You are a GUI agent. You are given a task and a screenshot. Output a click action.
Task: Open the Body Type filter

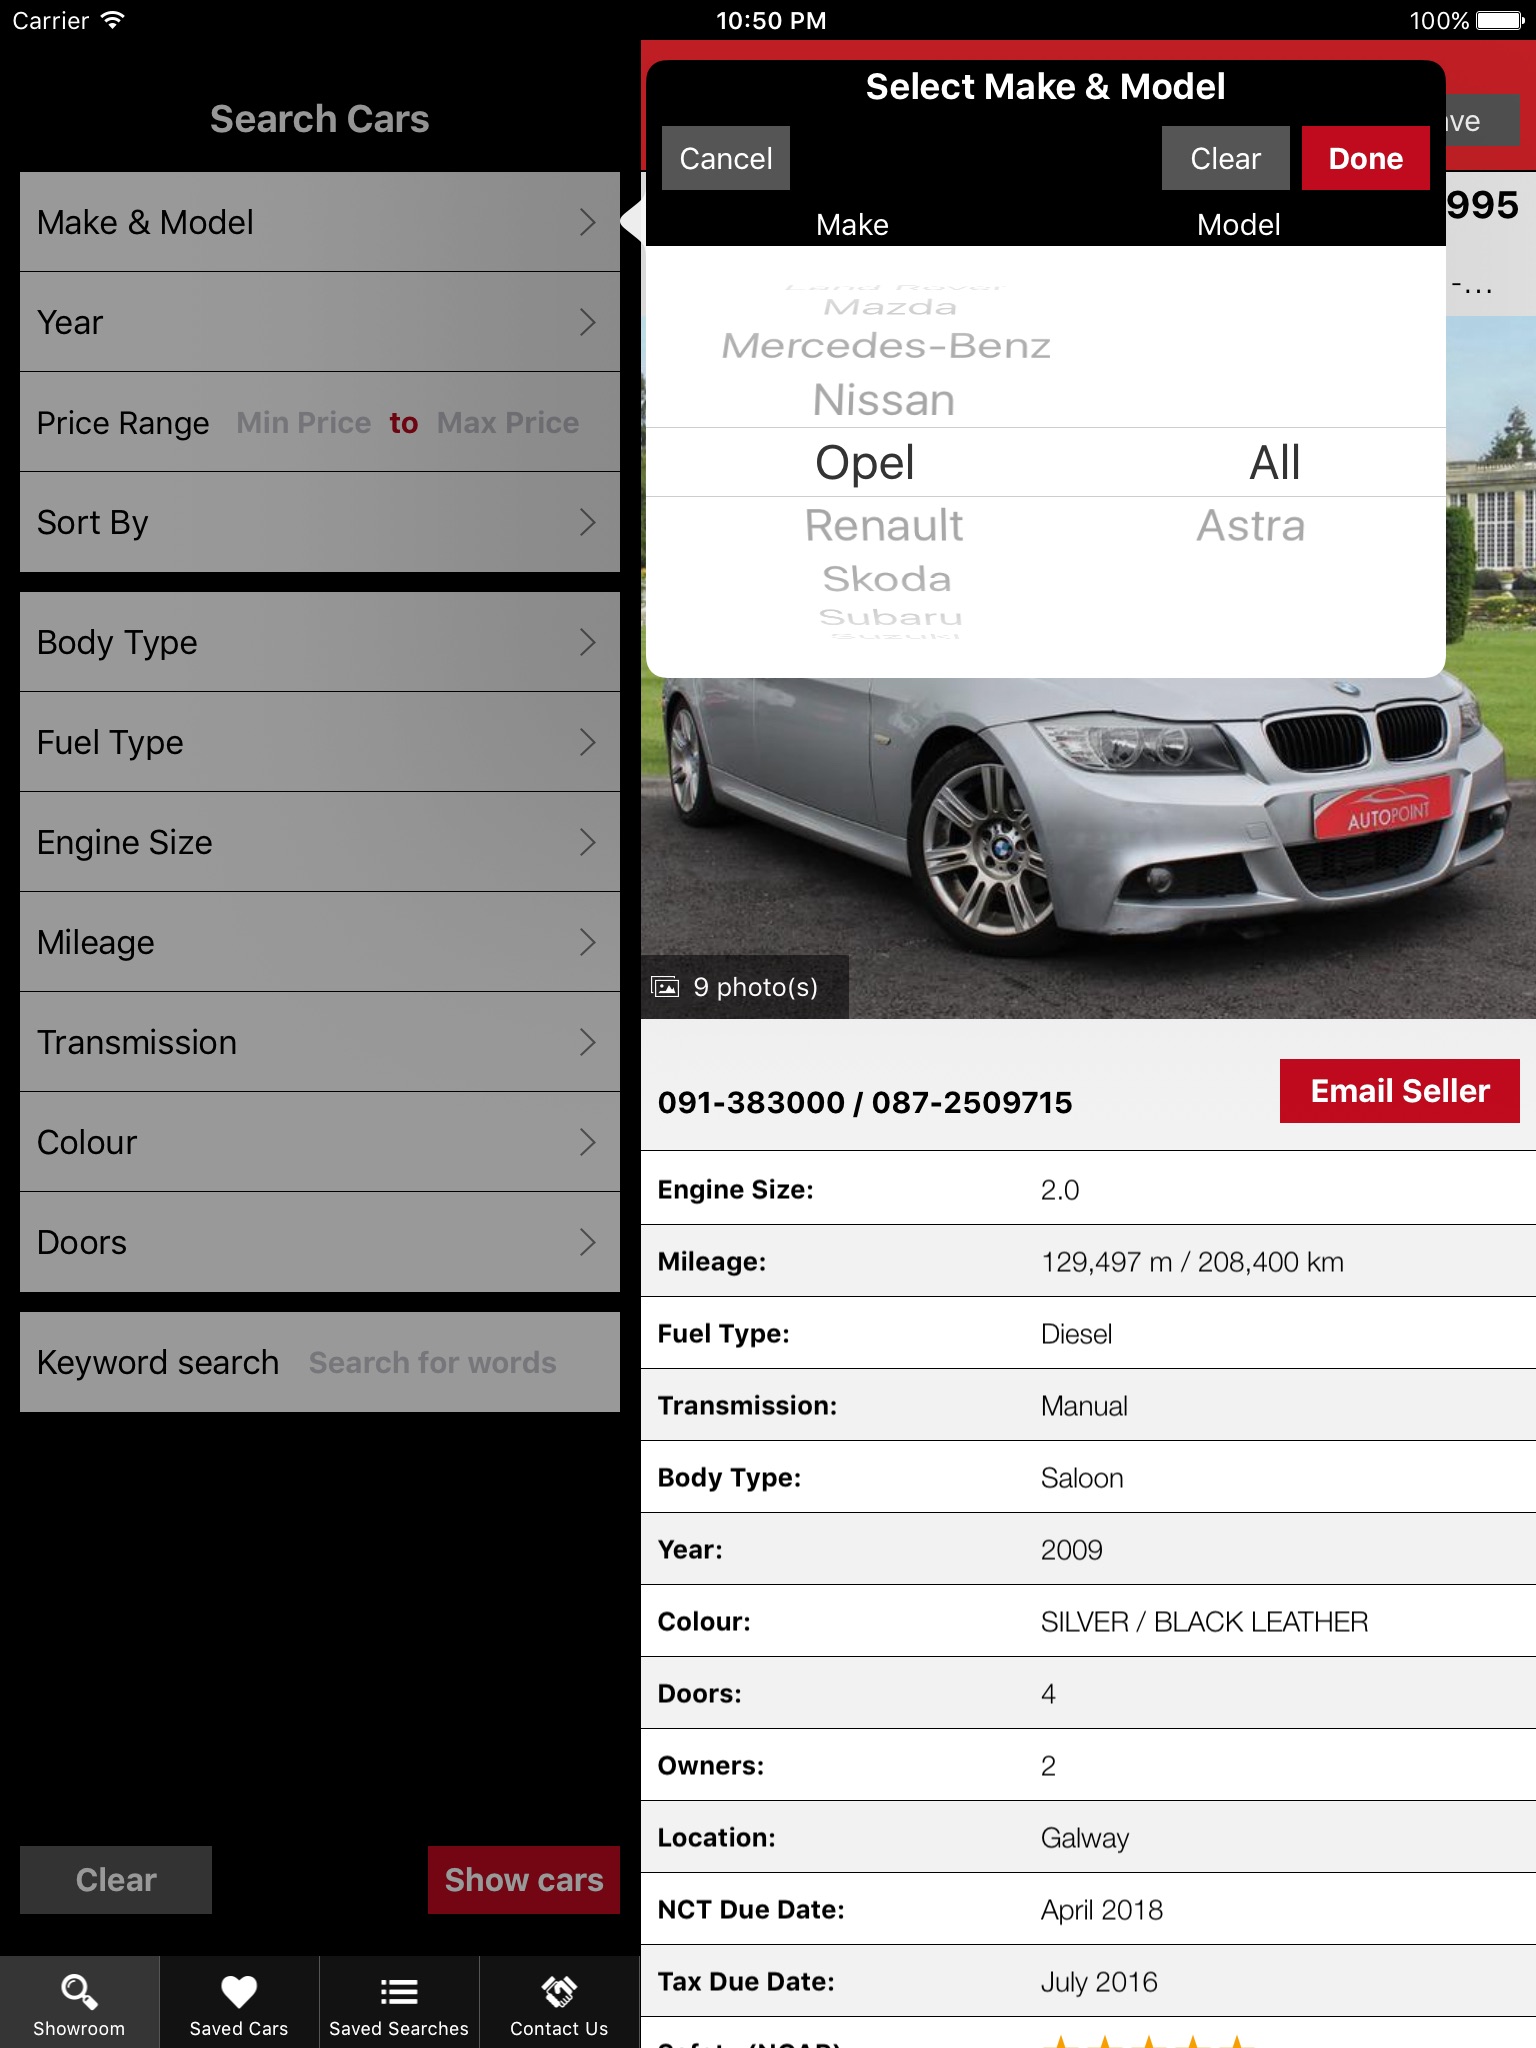pos(319,642)
